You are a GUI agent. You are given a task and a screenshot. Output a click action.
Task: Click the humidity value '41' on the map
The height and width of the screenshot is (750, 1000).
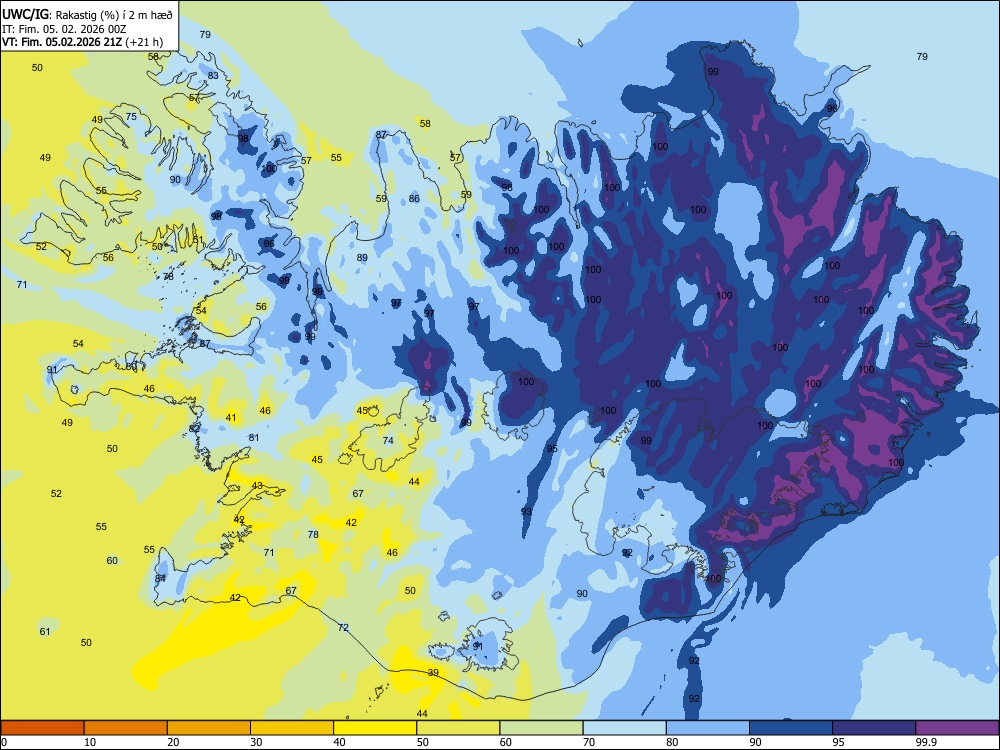[x=231, y=418]
